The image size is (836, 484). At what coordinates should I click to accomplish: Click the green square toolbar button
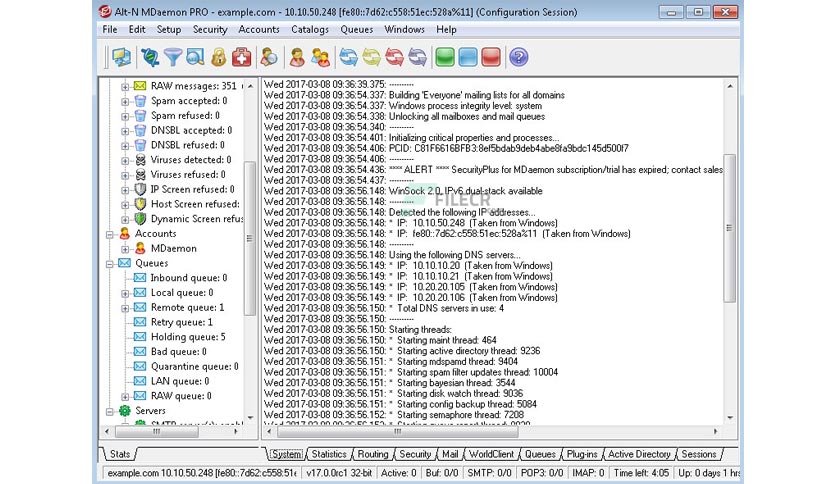click(x=445, y=57)
